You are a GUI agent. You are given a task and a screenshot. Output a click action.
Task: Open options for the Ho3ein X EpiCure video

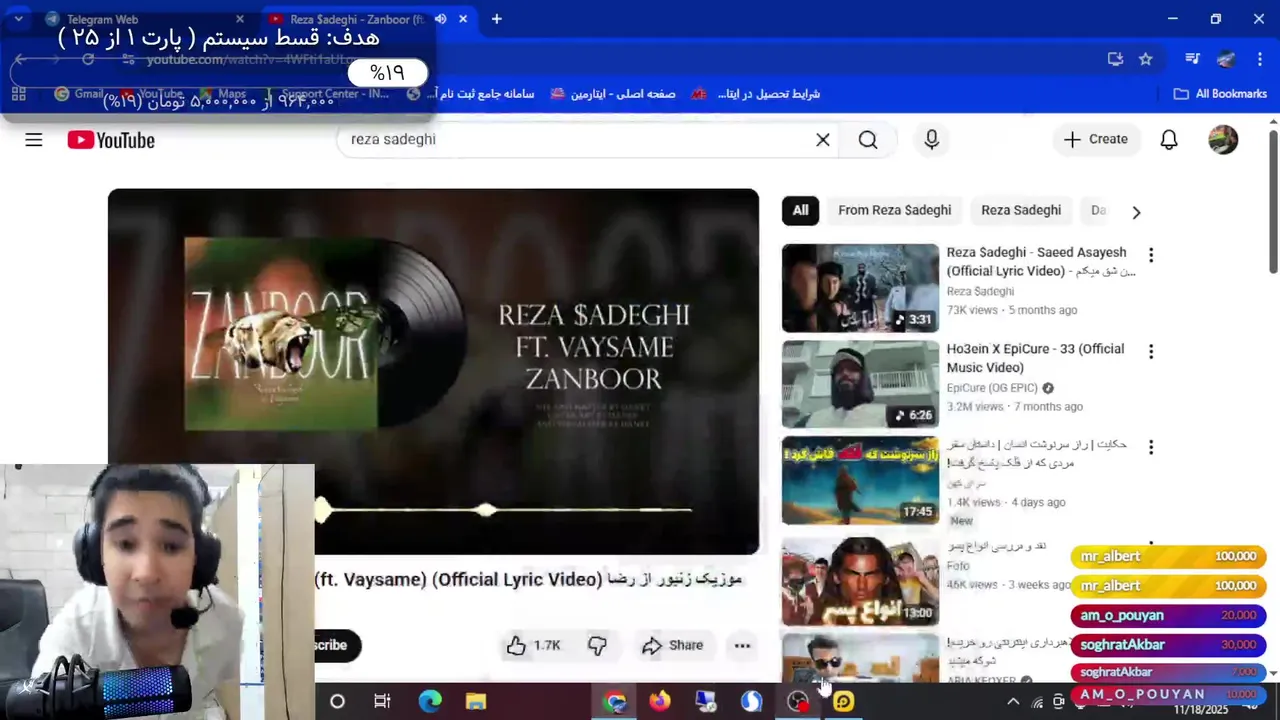point(1151,352)
